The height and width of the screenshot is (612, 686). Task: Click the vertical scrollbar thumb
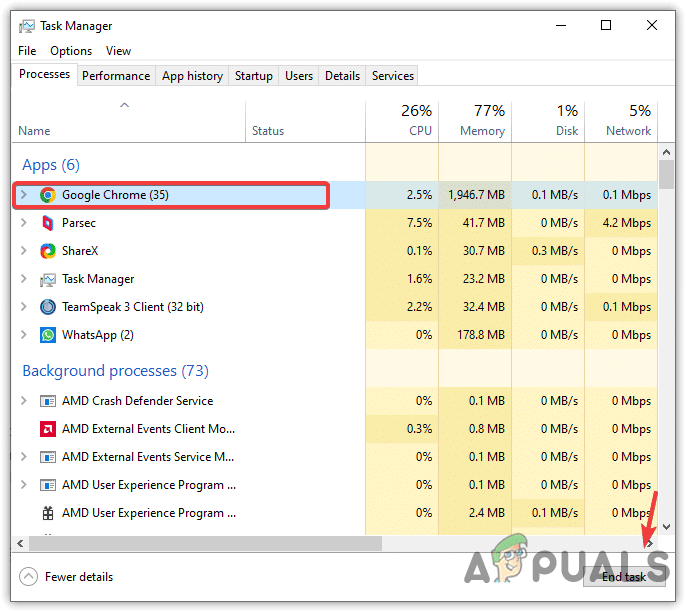(666, 175)
